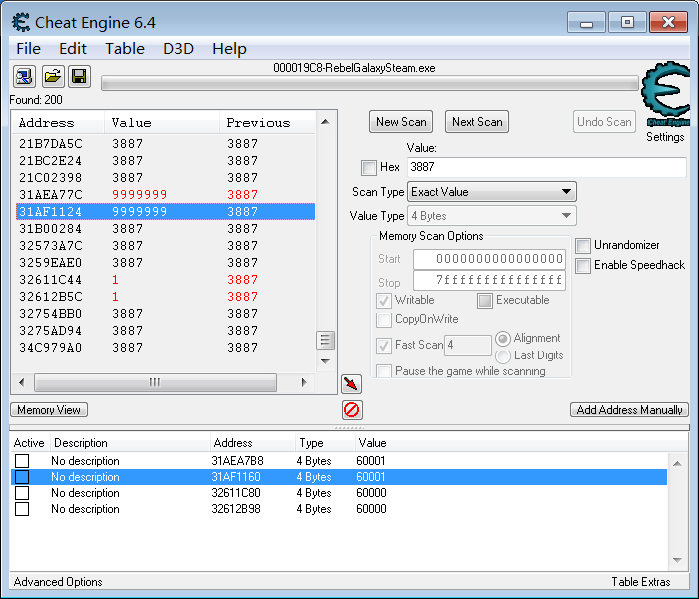Click the results vertical scrollbar thumb
The height and width of the screenshot is (599, 699).
tap(325, 341)
